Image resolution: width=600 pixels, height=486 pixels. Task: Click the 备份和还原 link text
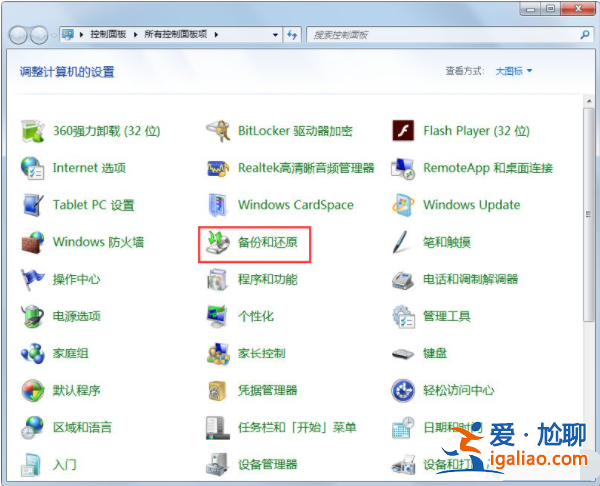[267, 242]
